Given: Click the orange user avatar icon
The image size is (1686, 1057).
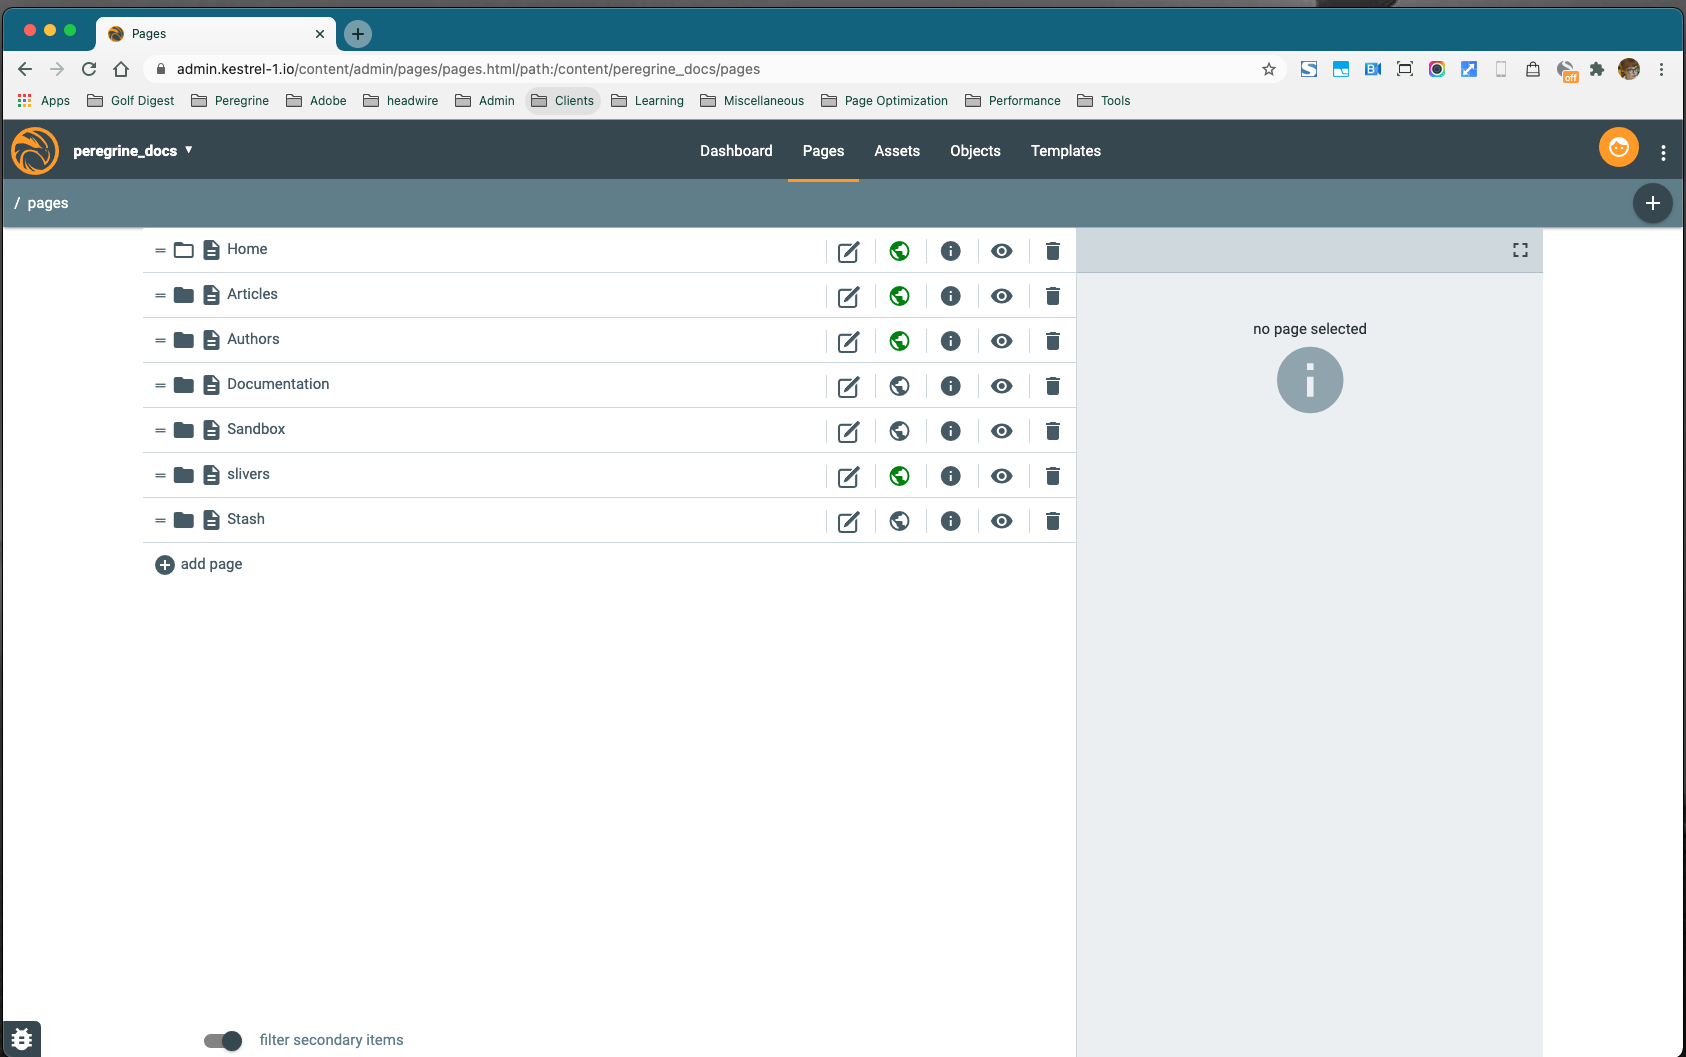Looking at the screenshot, I should pyautogui.click(x=1618, y=148).
